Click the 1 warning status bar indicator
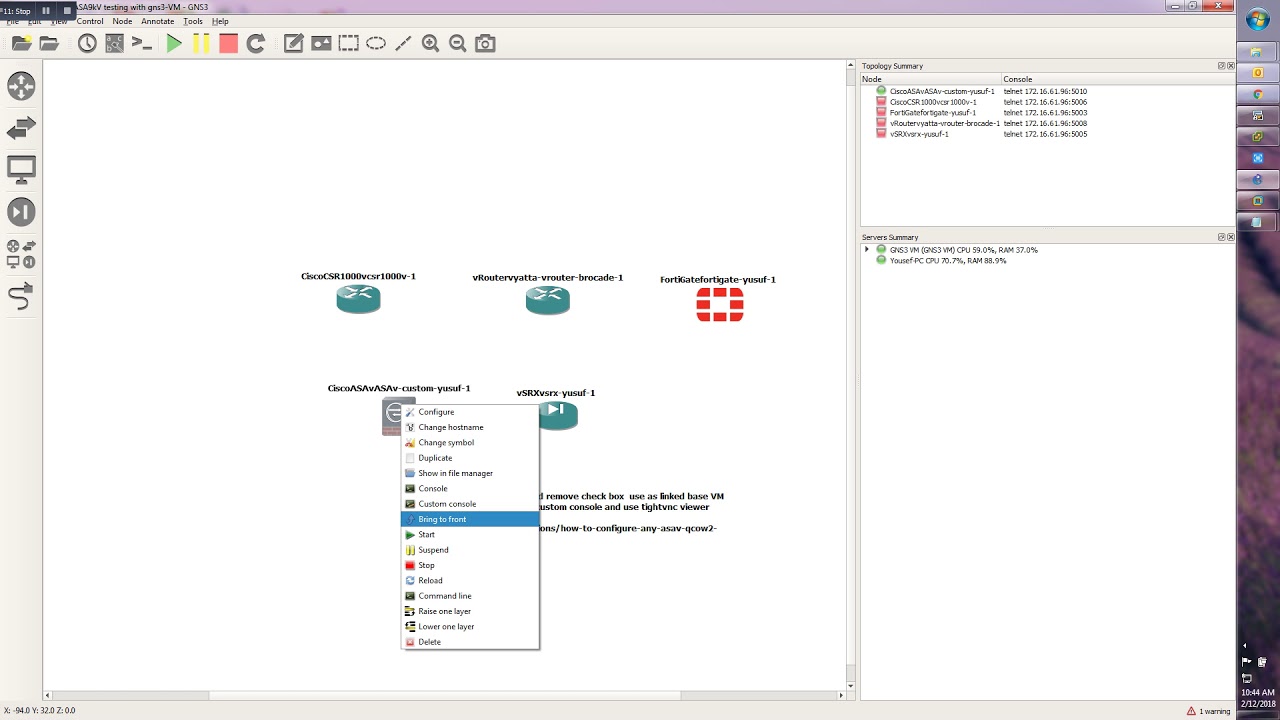This screenshot has height=720, width=1280. 1209,711
